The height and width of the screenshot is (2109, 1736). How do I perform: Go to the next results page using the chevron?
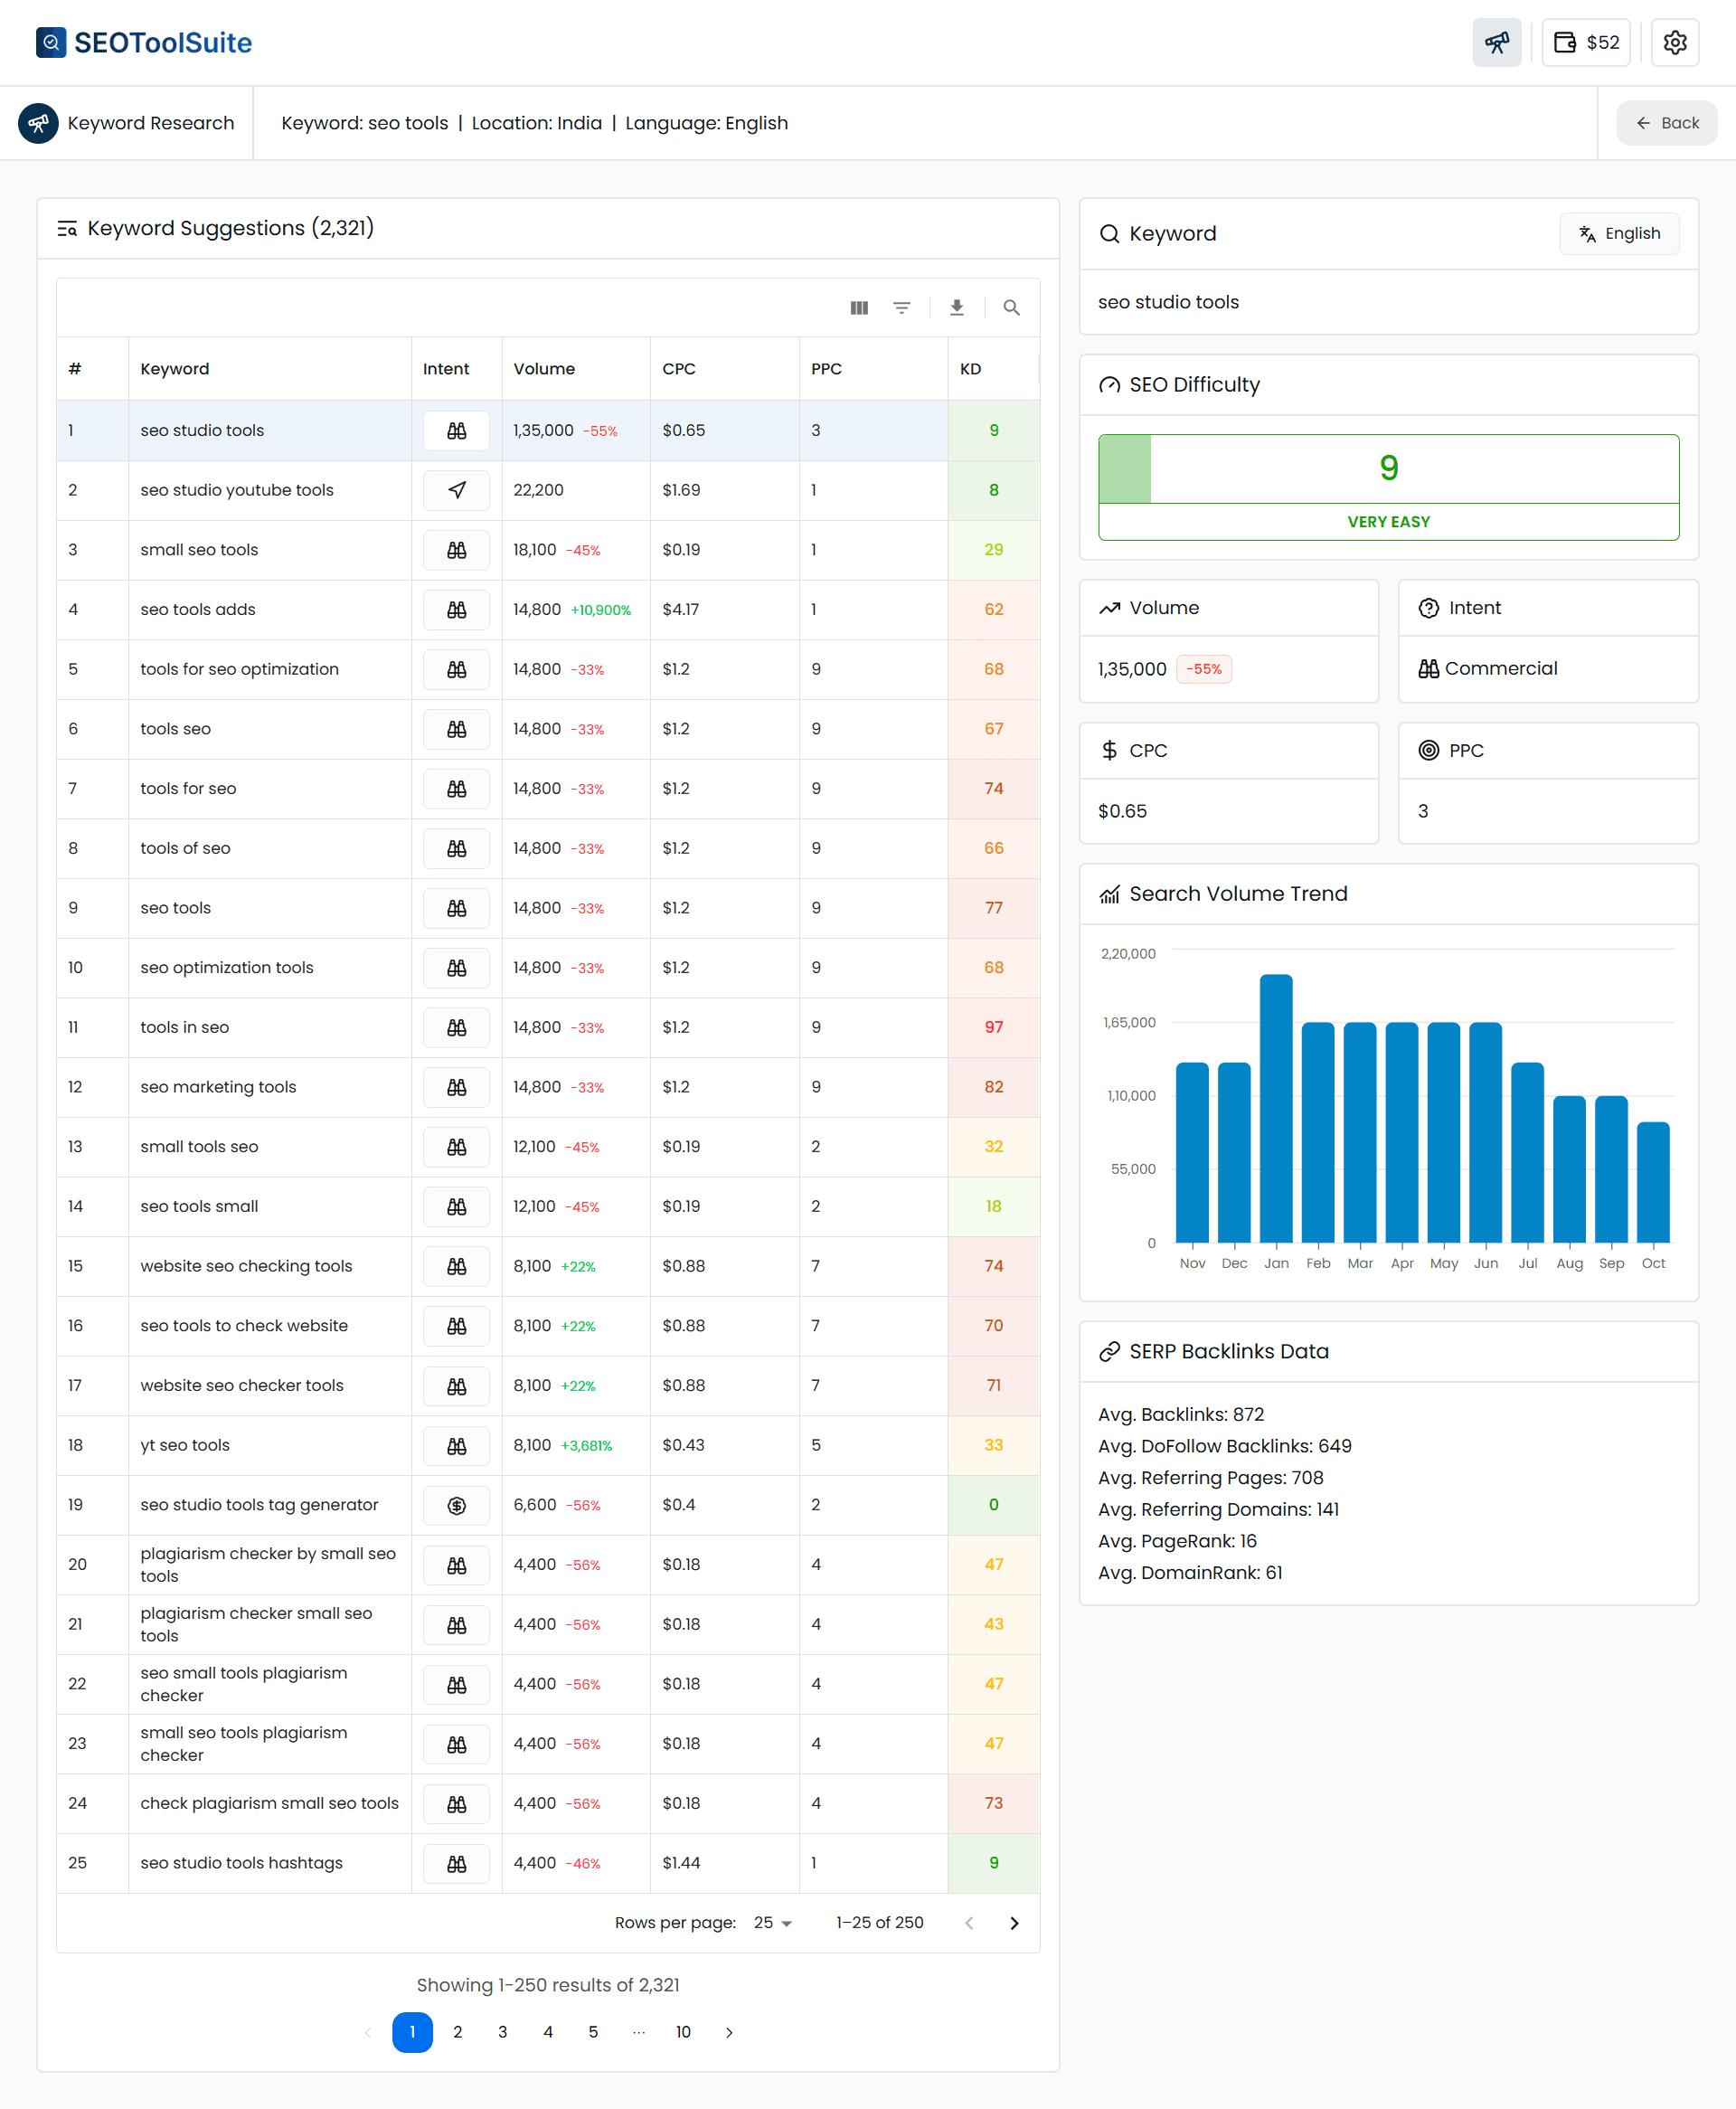click(729, 2032)
